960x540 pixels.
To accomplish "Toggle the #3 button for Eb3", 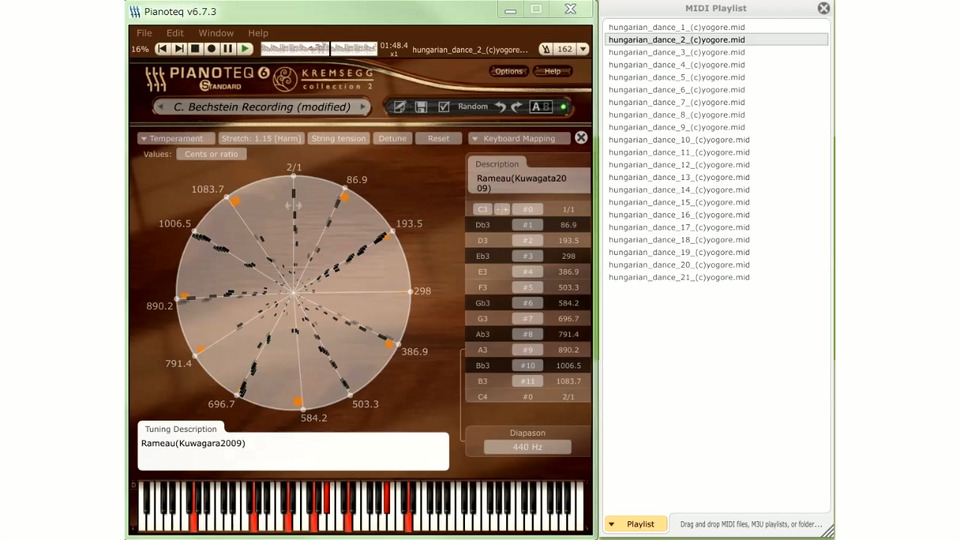I will click(527, 256).
